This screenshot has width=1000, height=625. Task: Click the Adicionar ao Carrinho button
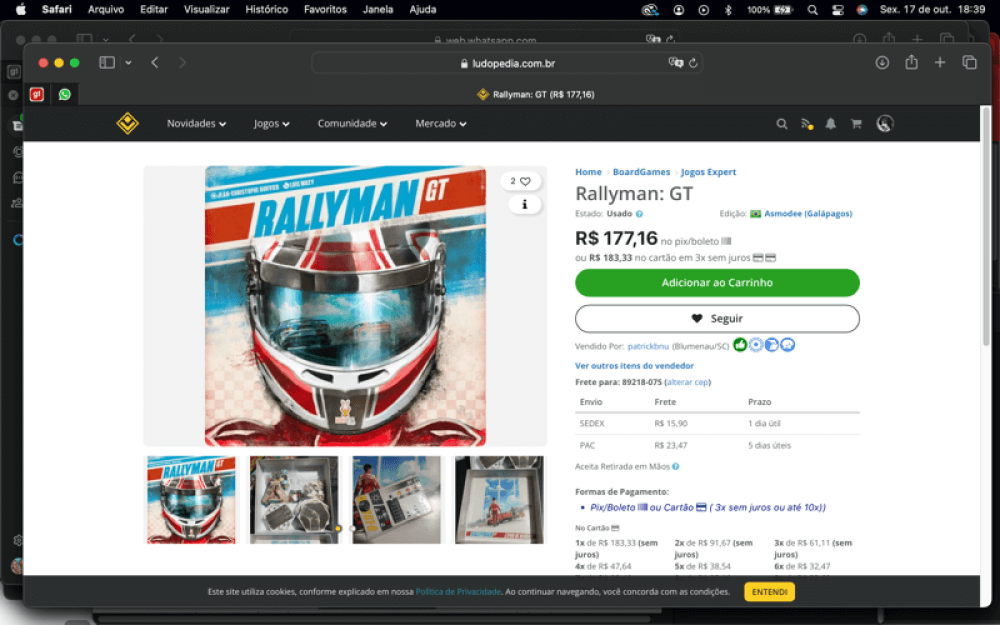[x=717, y=283]
